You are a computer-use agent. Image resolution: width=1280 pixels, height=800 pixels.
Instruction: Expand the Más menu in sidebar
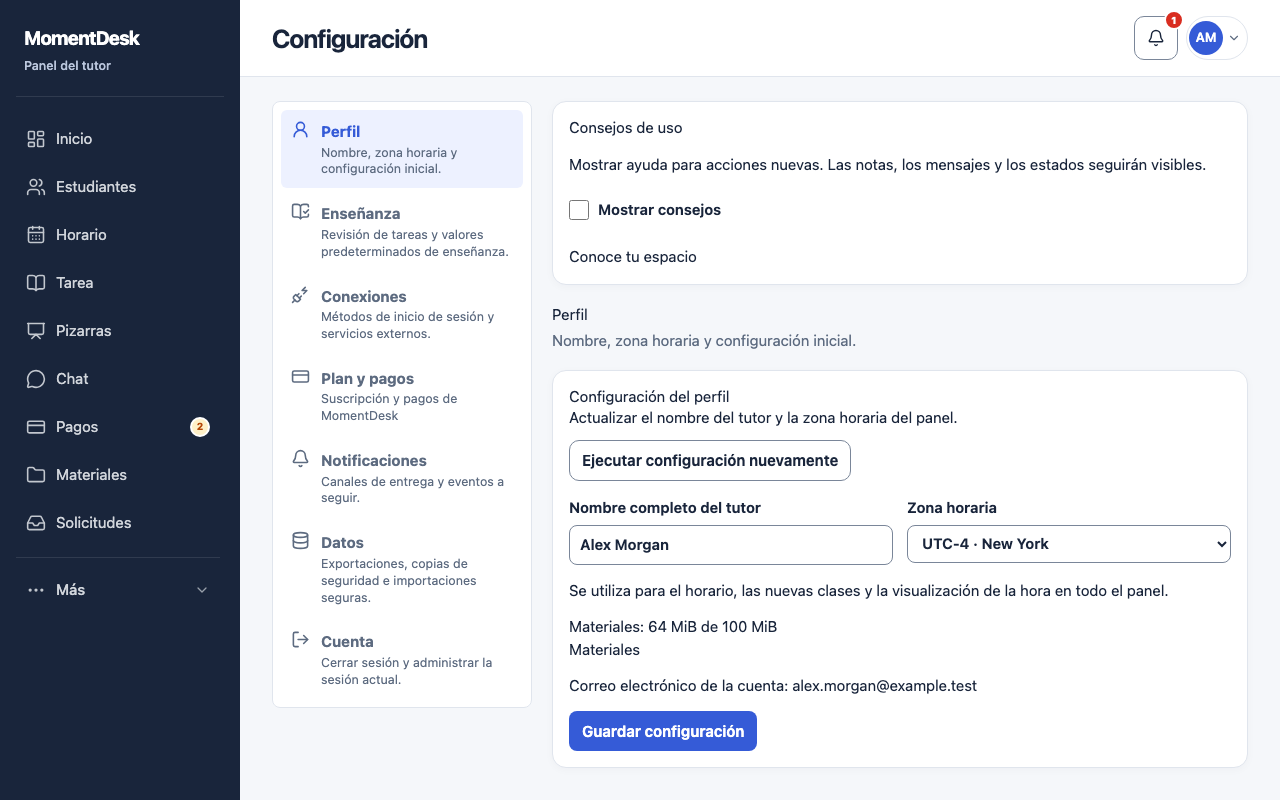(x=118, y=590)
